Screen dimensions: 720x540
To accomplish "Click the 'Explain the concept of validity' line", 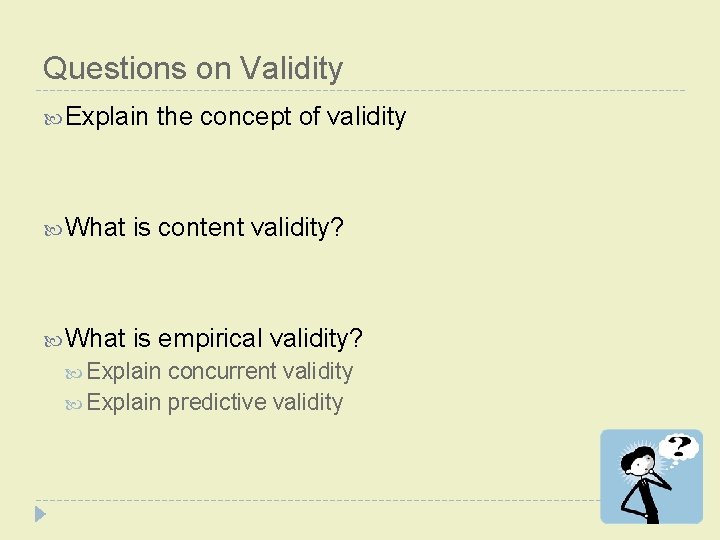I will point(236,117).
